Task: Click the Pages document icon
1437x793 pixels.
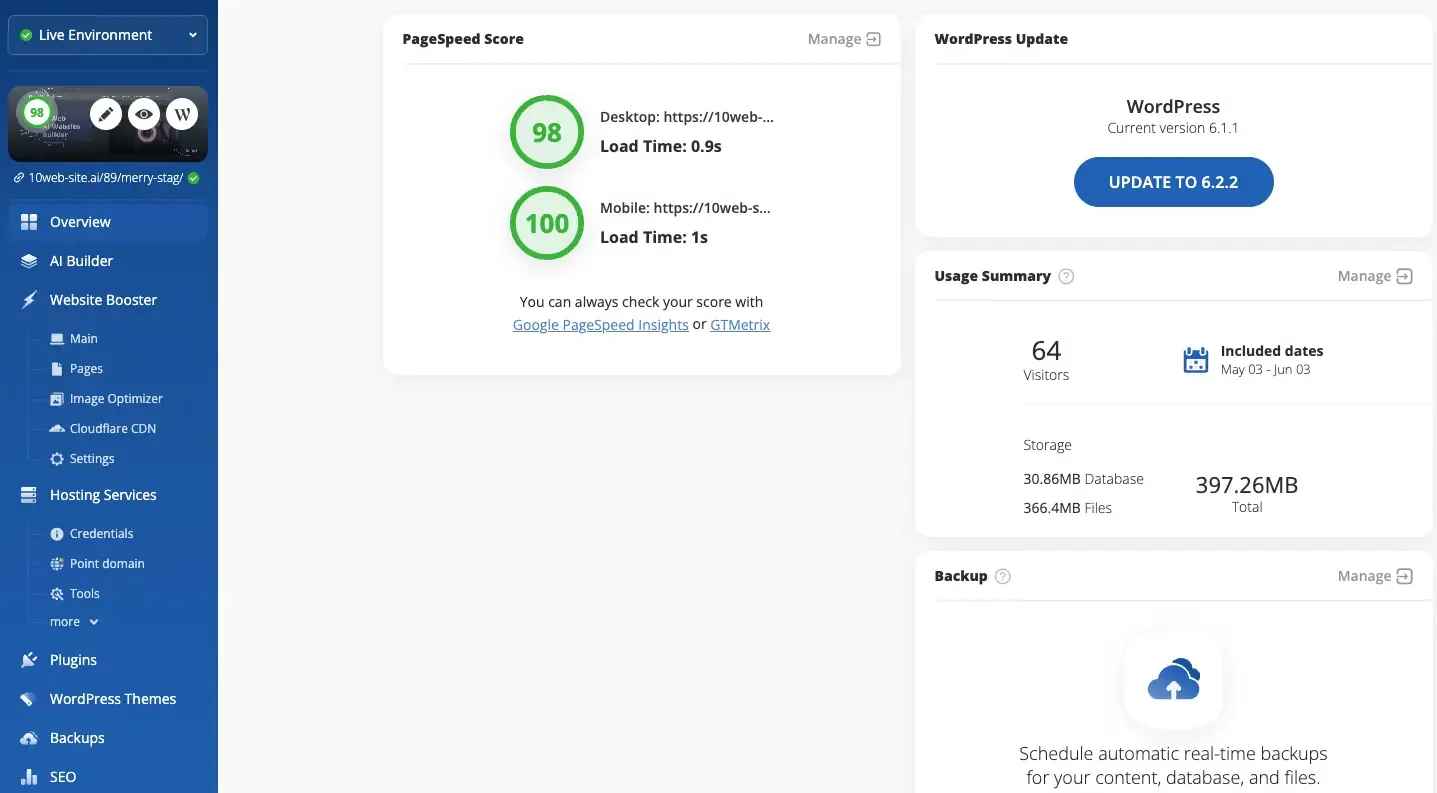Action: [57, 369]
